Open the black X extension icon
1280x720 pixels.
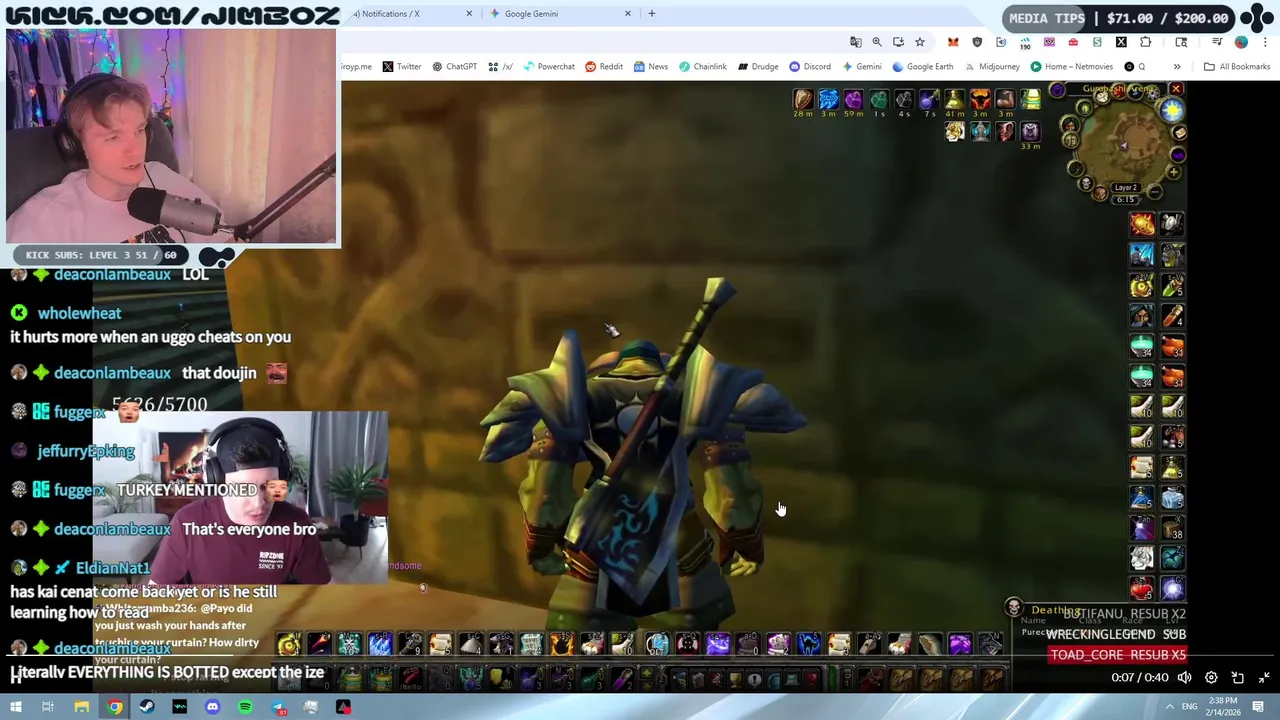coord(1121,42)
